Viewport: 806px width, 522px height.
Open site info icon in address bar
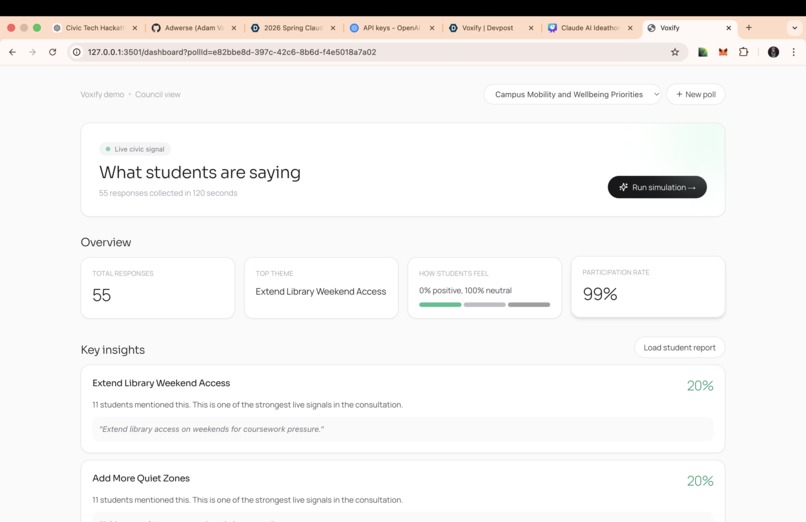(x=77, y=52)
